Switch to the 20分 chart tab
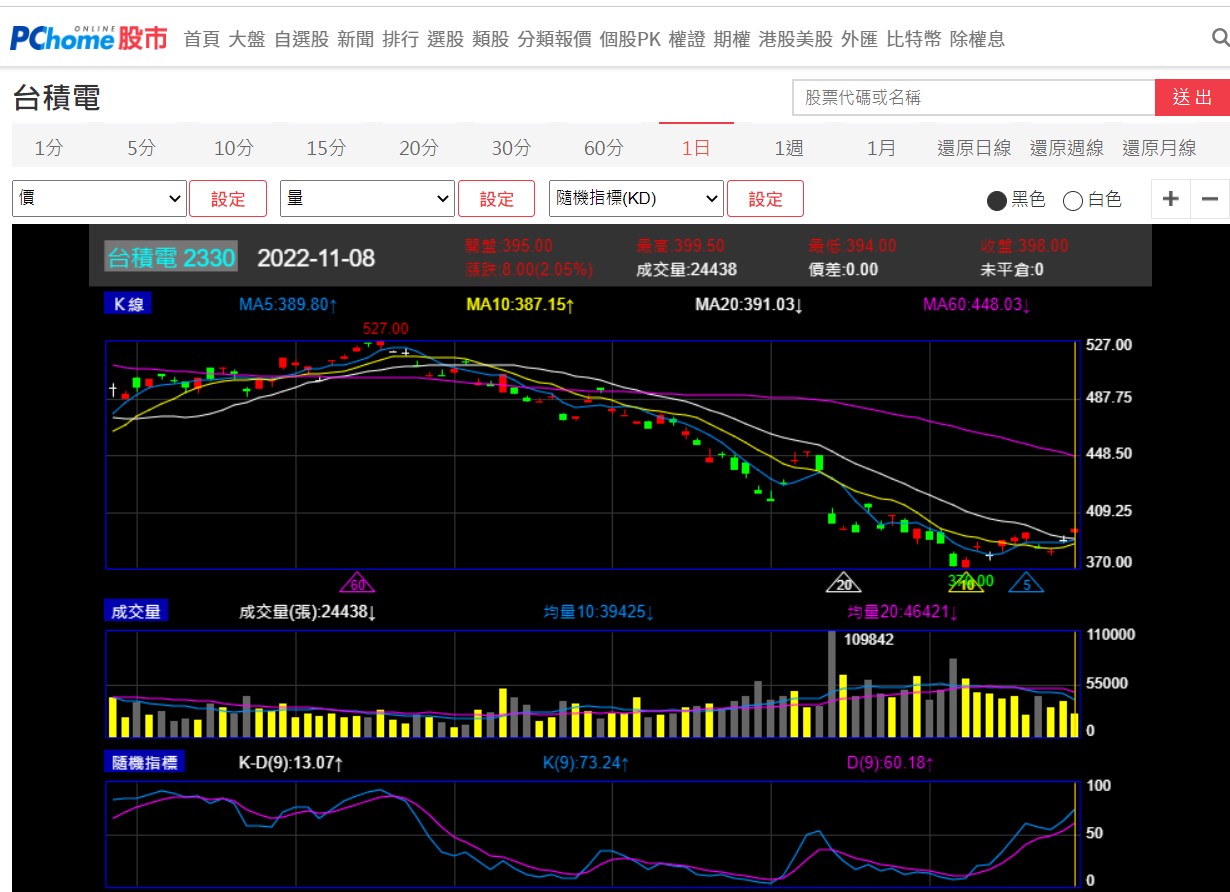Screen dimensions: 1230x892 pos(418,148)
